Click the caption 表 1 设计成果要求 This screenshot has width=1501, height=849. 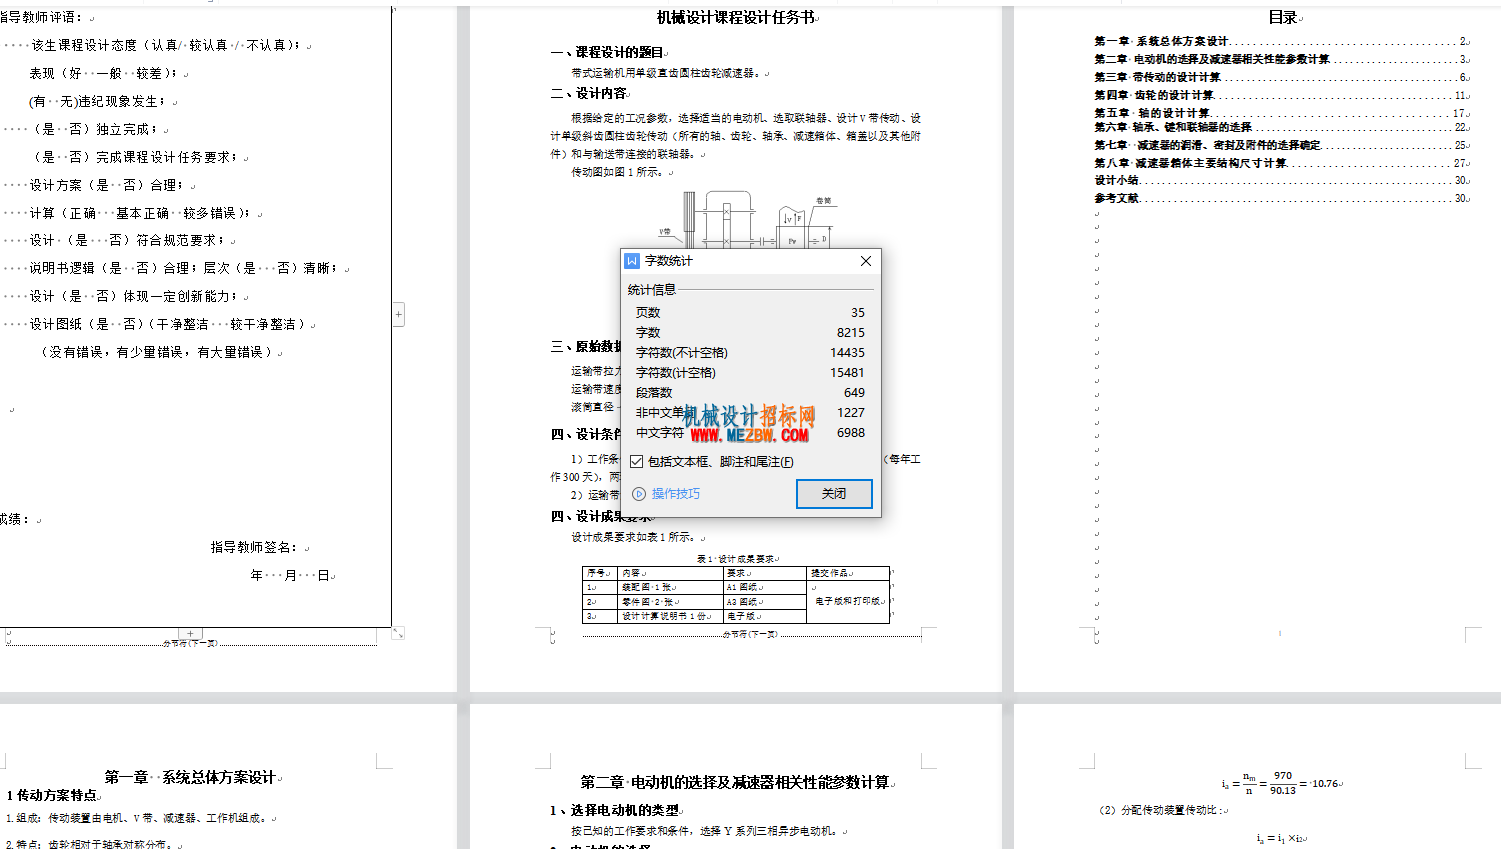pos(736,559)
